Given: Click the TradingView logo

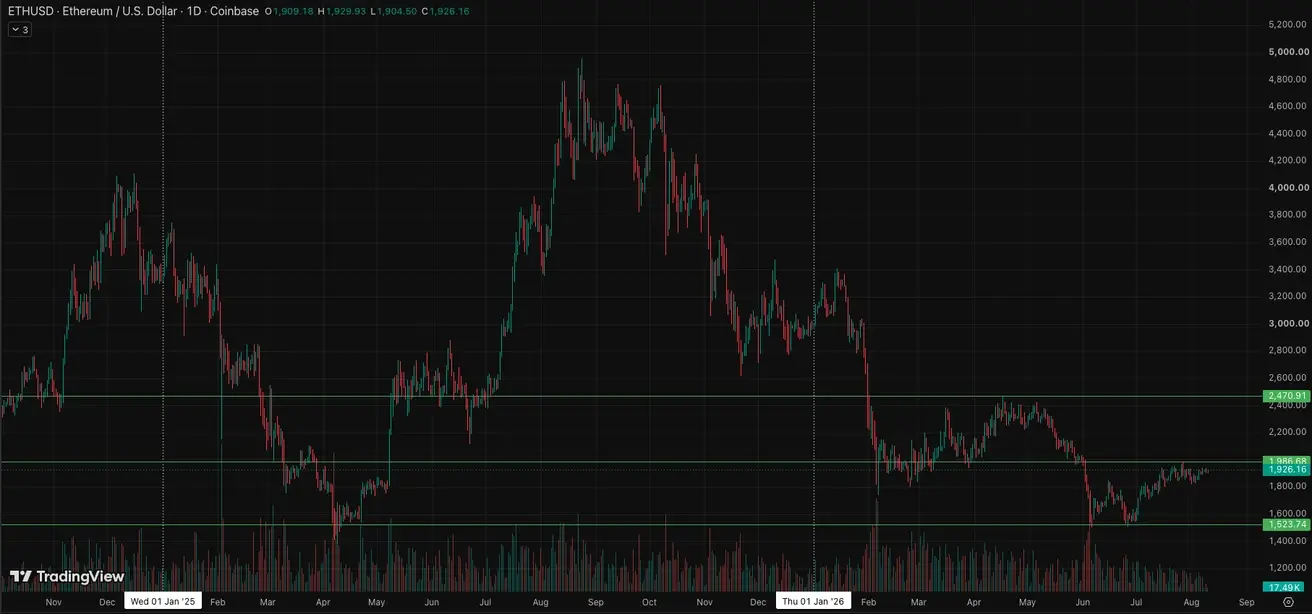Looking at the screenshot, I should (x=67, y=577).
